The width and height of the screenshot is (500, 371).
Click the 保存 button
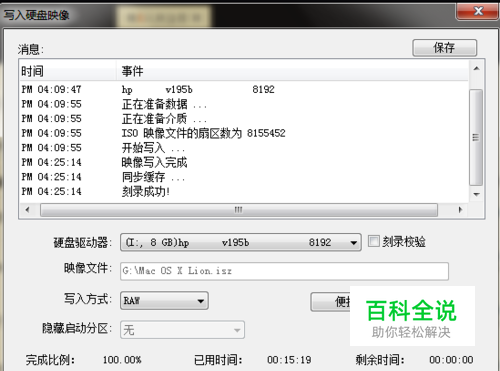click(444, 48)
